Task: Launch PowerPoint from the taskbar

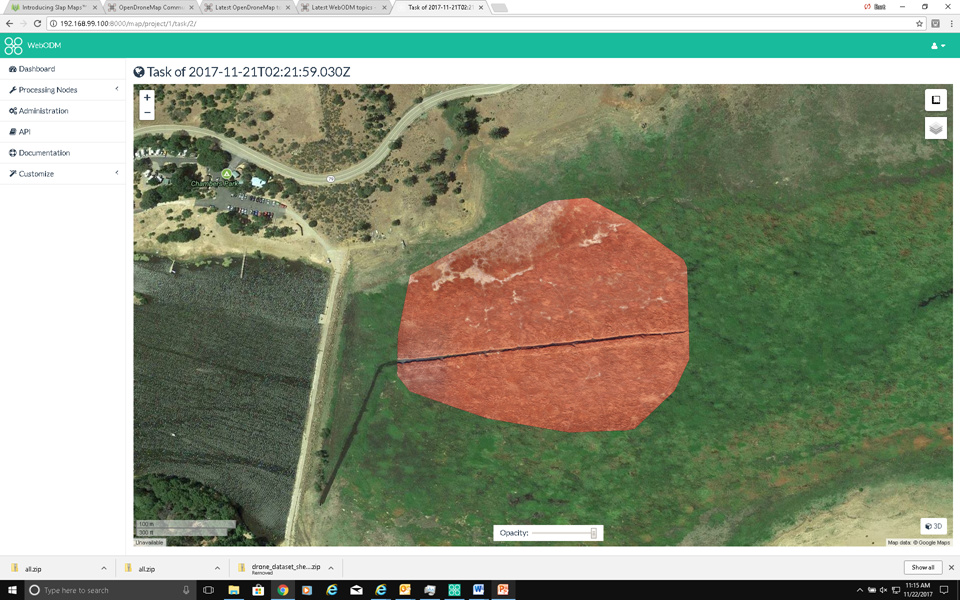Action: click(503, 590)
